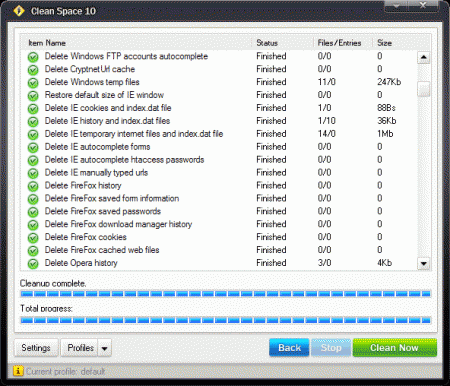Click the Clean Space 10 app logo icon

[19, 11]
